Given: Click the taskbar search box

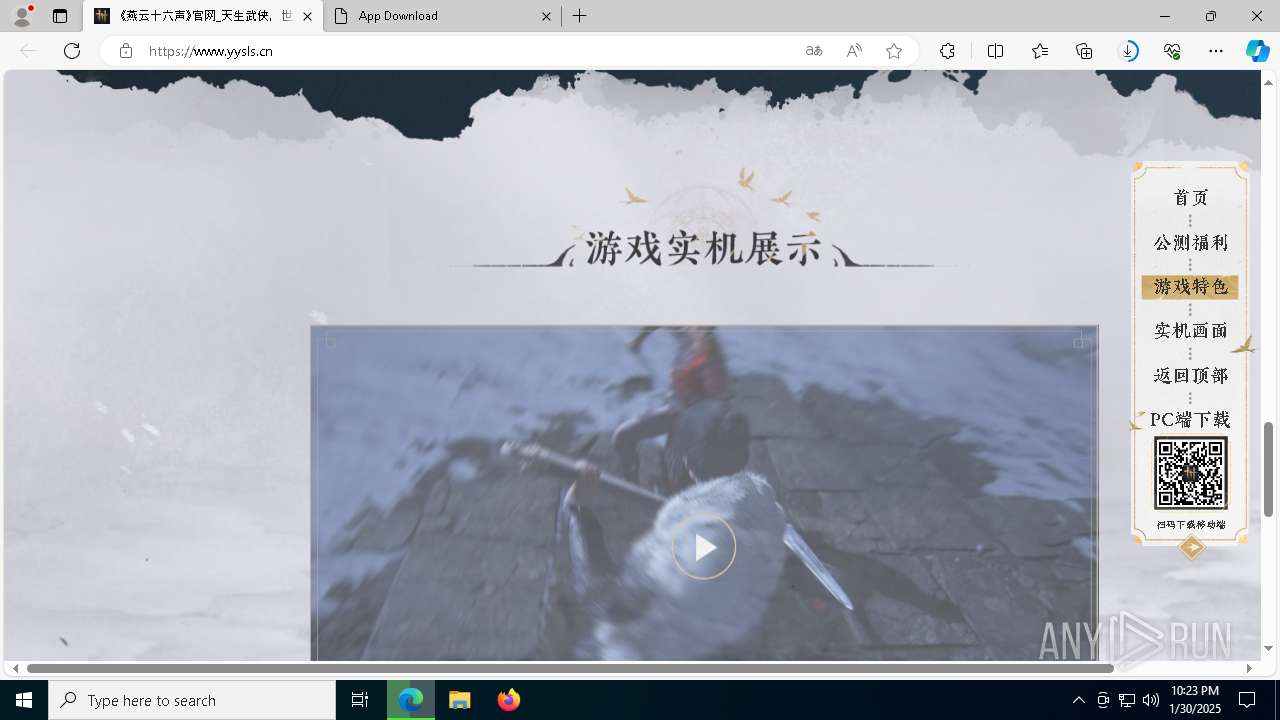Looking at the screenshot, I should [x=192, y=700].
